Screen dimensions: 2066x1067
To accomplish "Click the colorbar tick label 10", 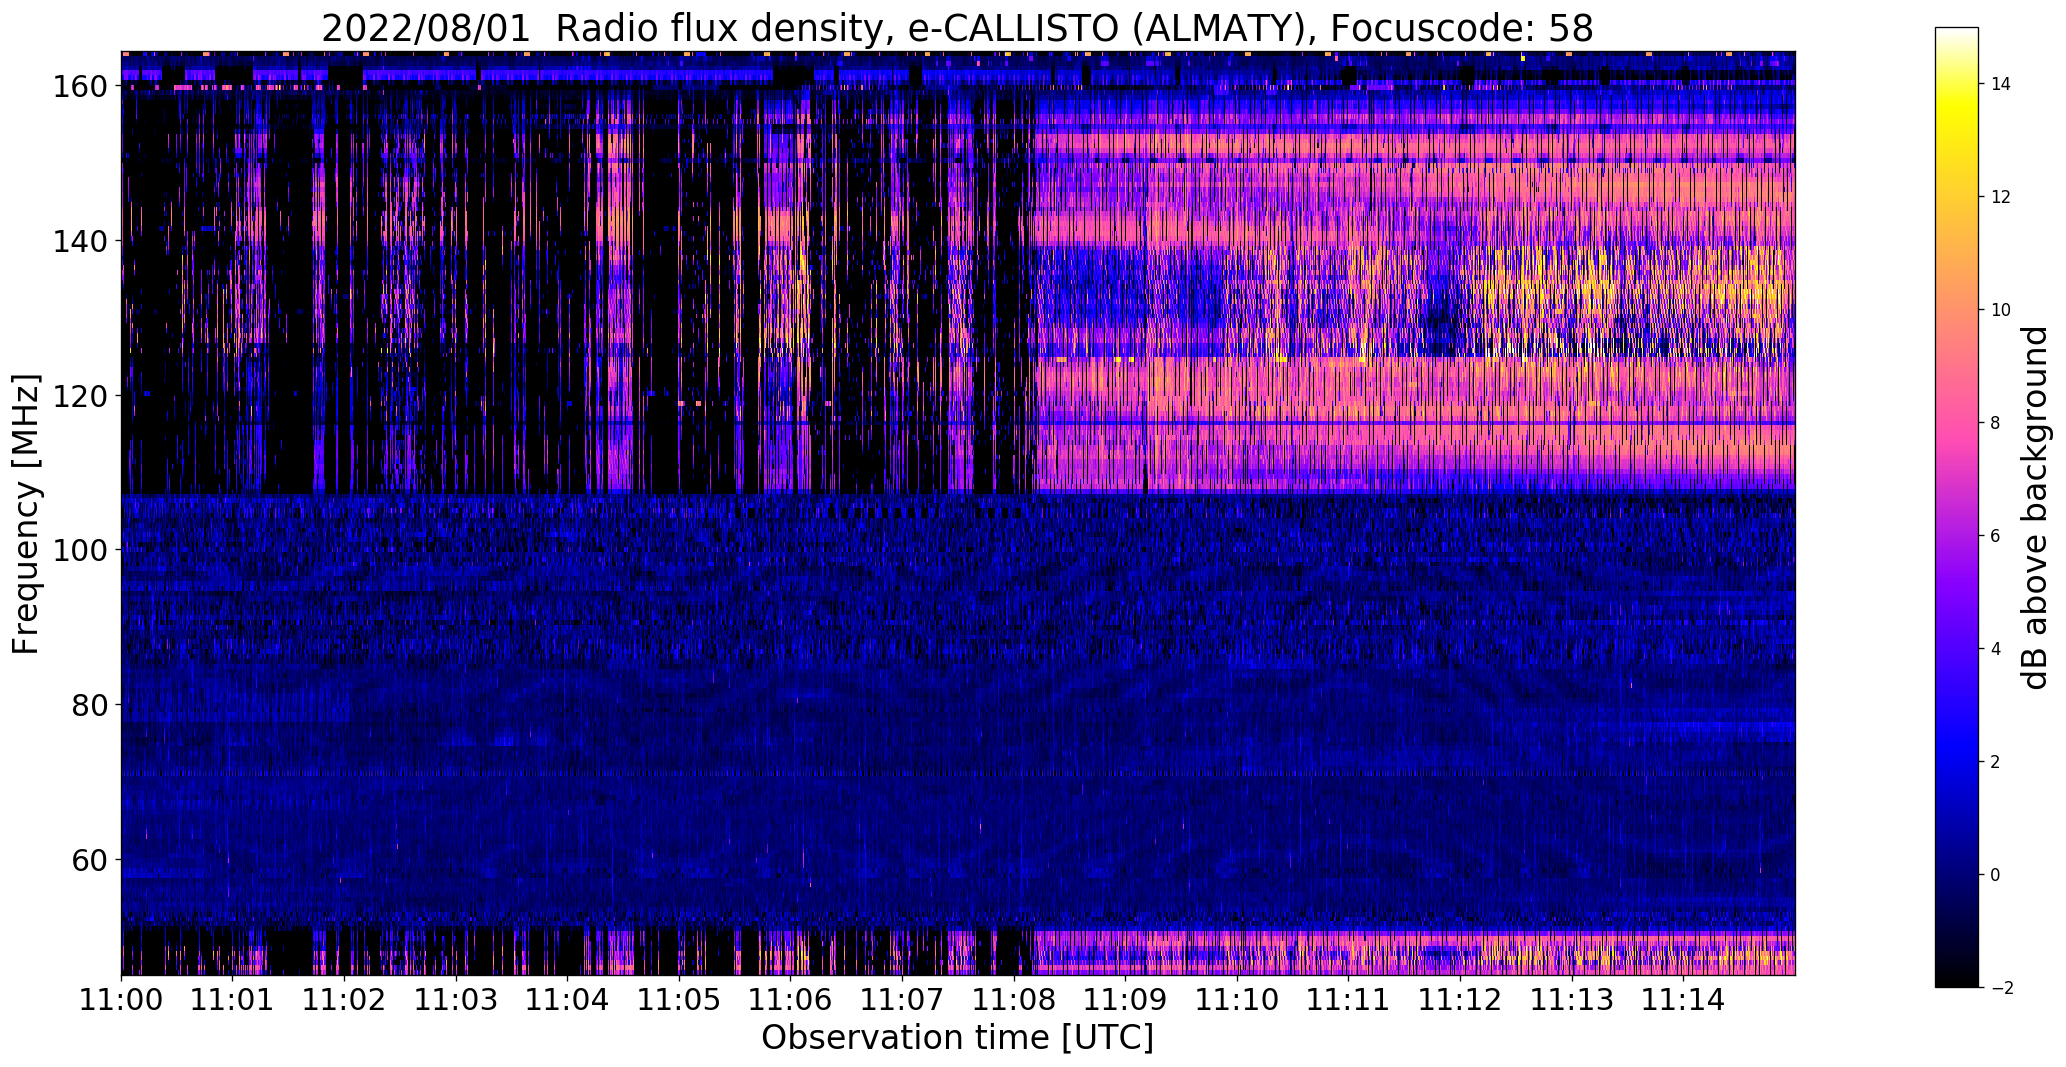I will point(2001,310).
